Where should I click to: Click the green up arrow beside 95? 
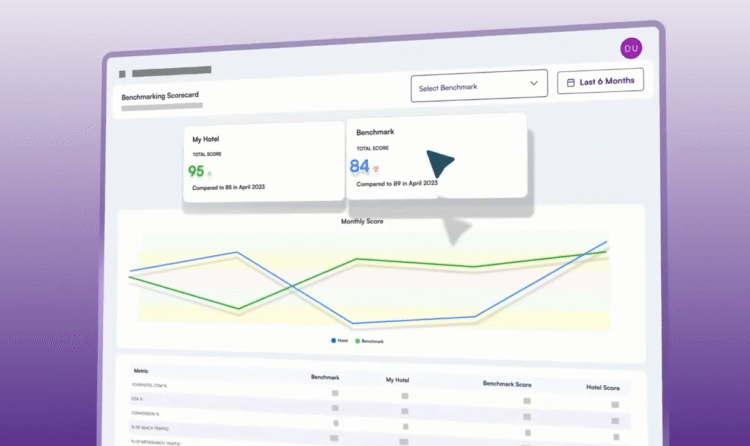pos(209,173)
